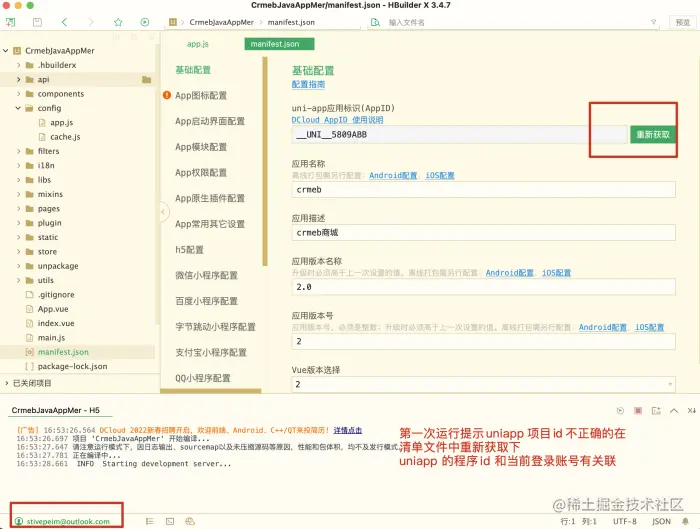Collapse the config folder

tap(18, 108)
